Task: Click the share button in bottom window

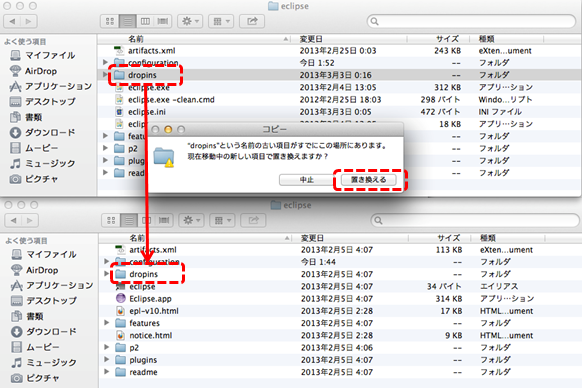Action: tap(253, 220)
